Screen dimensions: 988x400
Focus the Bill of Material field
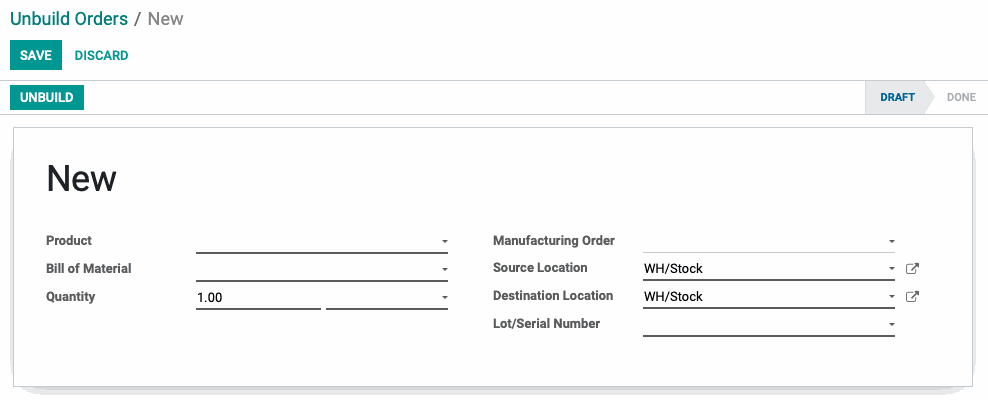click(317, 270)
